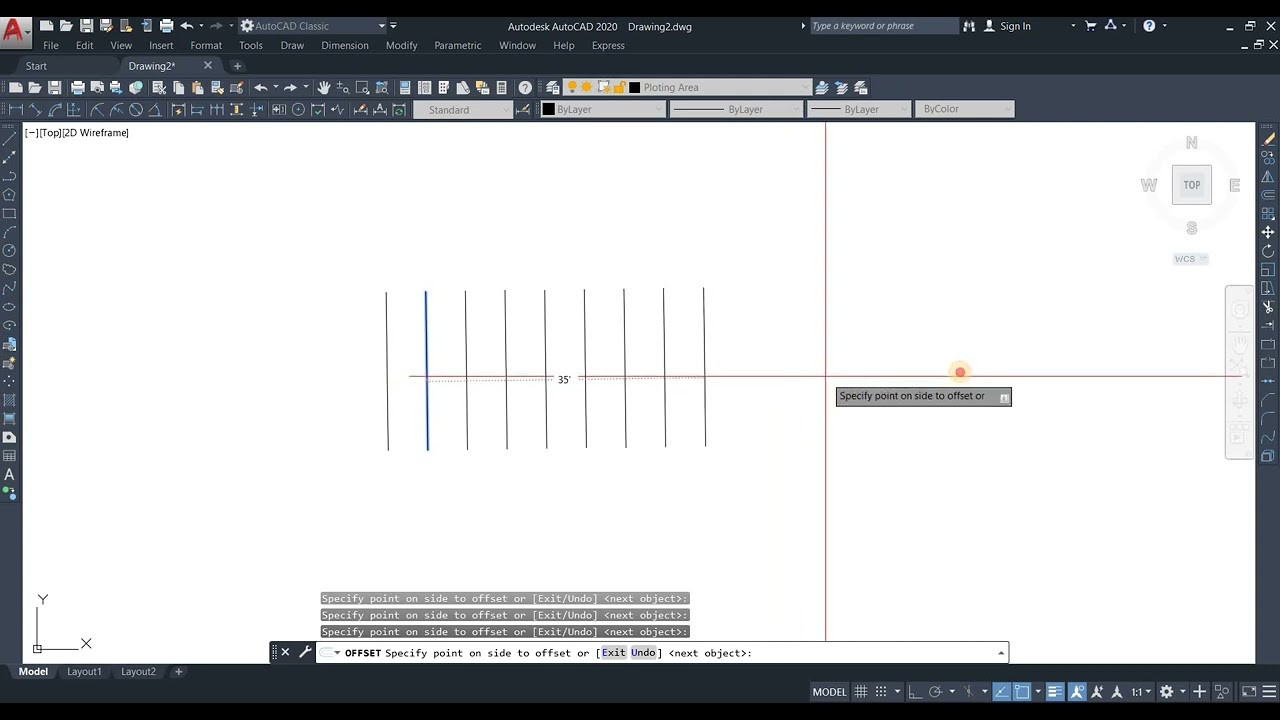Screen dimensions: 1280x720
Task: Open the Modify menu
Action: pyautogui.click(x=401, y=45)
